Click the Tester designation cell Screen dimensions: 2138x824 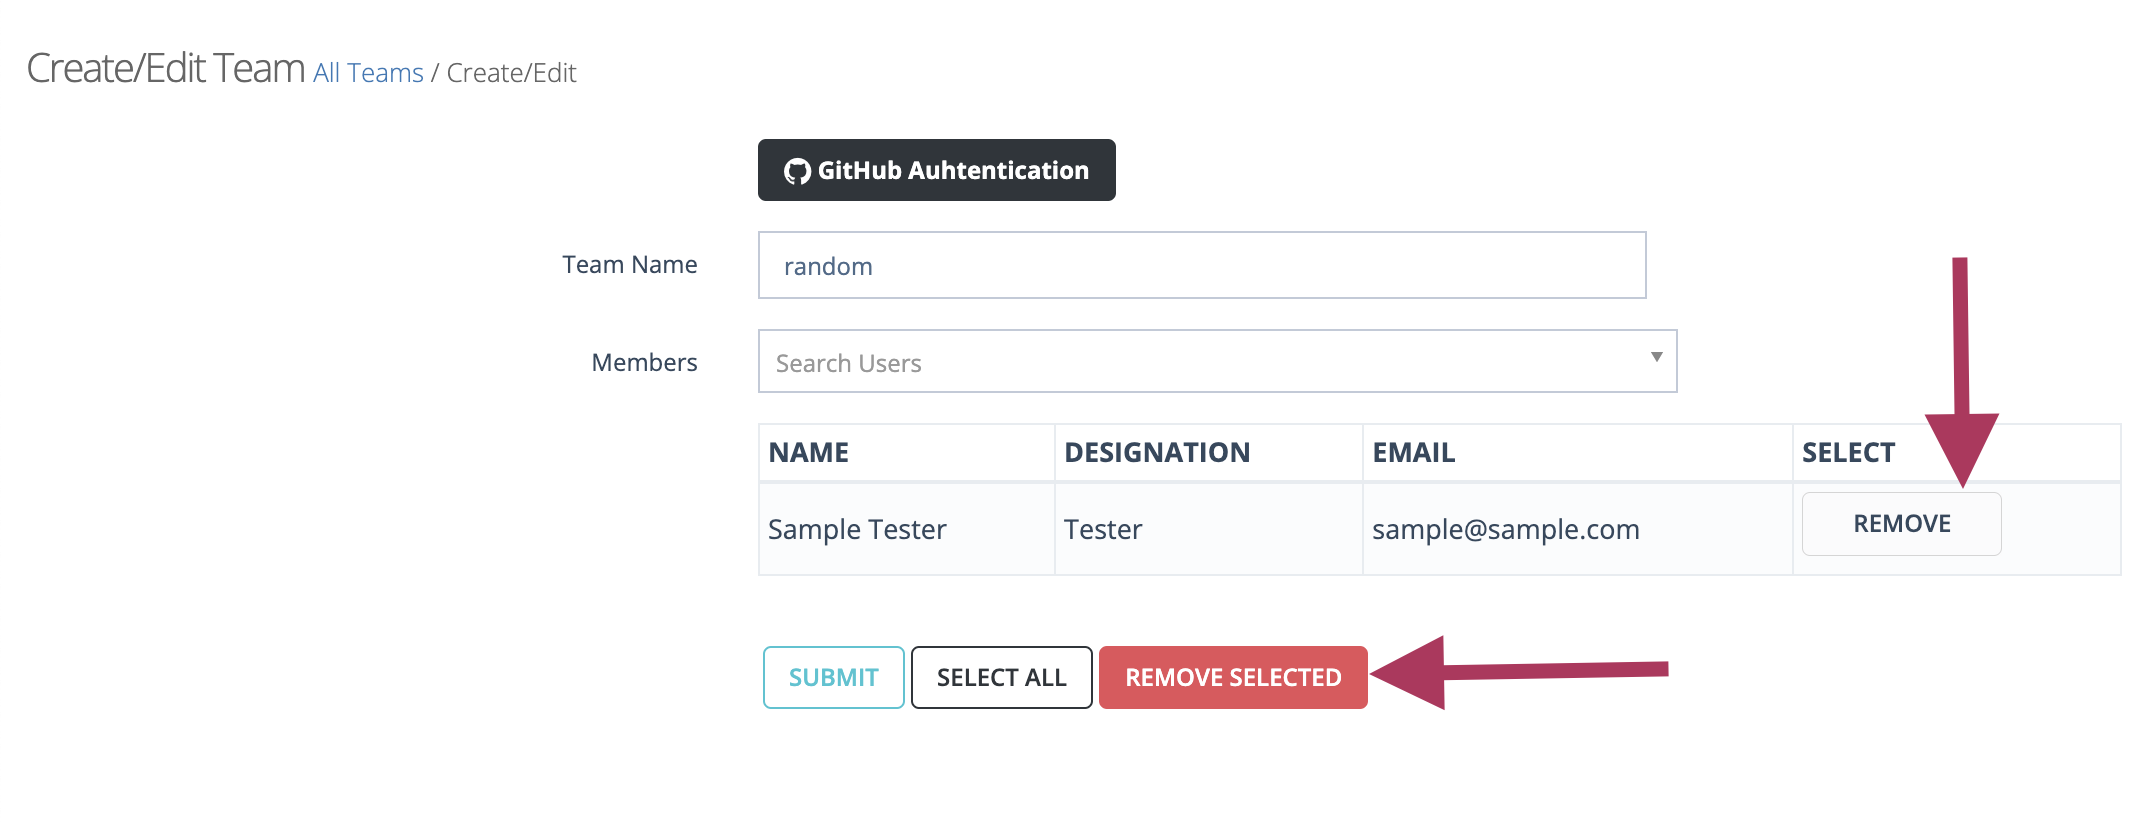[1208, 529]
